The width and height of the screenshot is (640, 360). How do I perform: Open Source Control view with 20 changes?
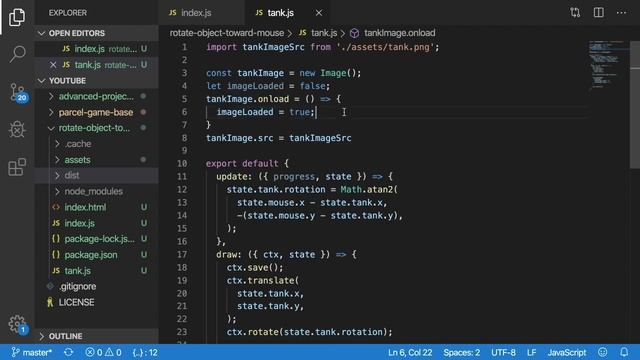18,92
